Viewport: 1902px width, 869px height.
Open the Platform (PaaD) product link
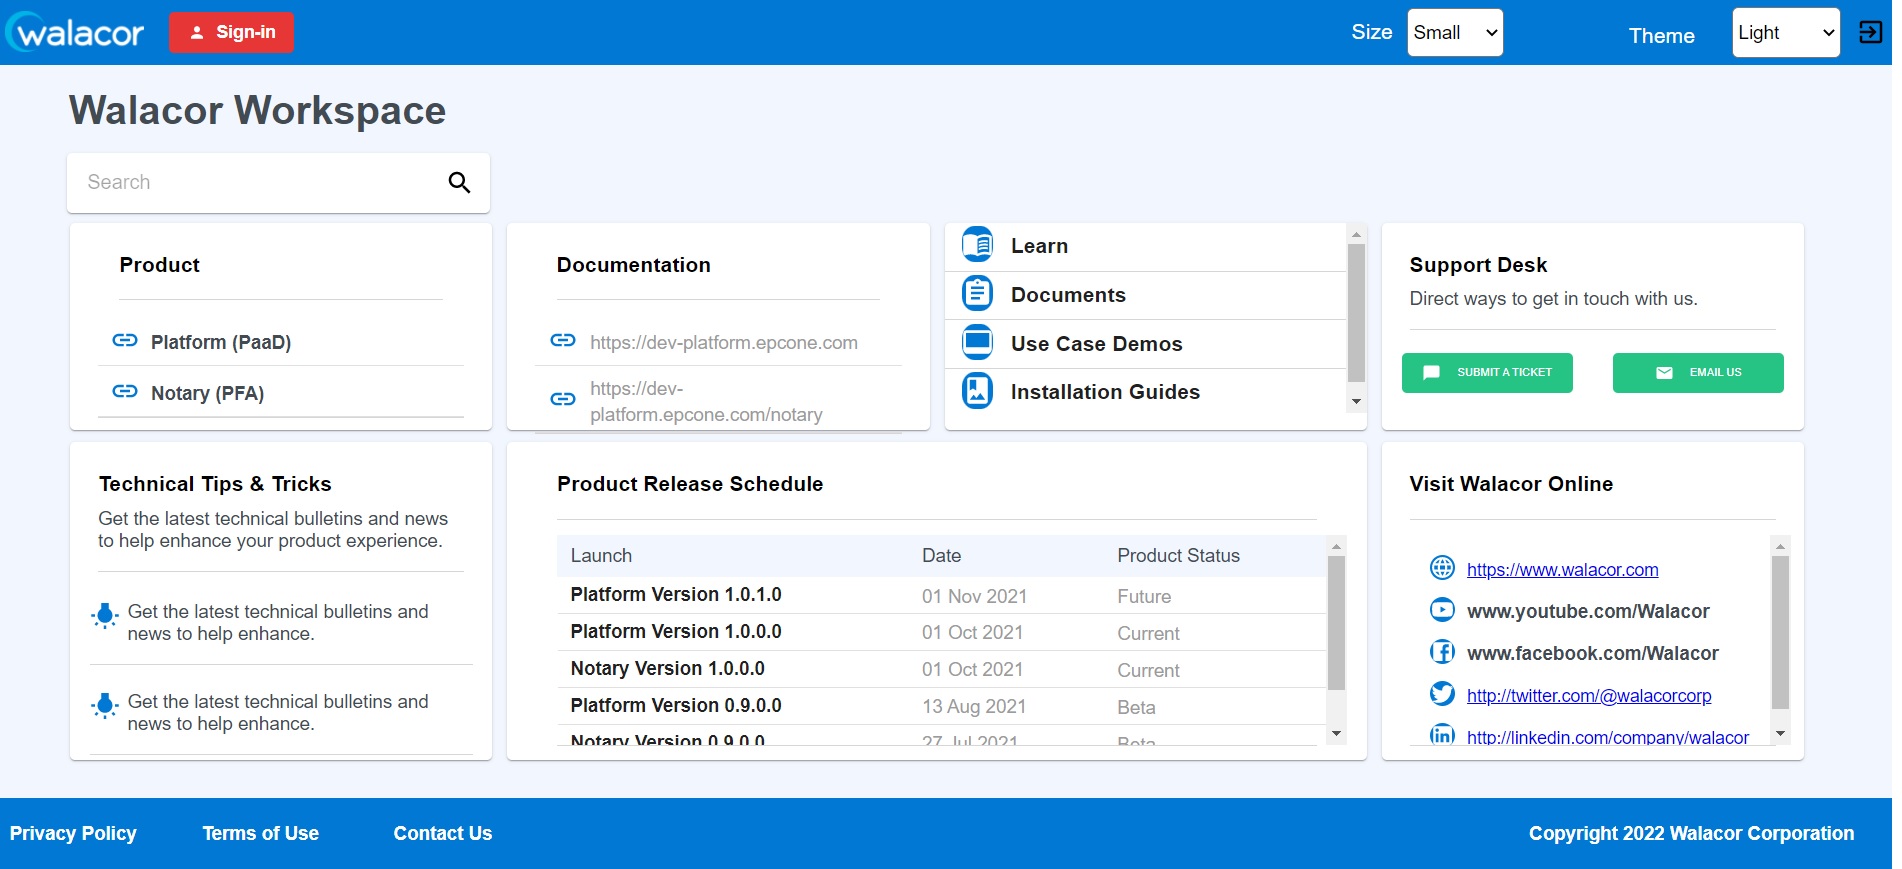coord(221,342)
